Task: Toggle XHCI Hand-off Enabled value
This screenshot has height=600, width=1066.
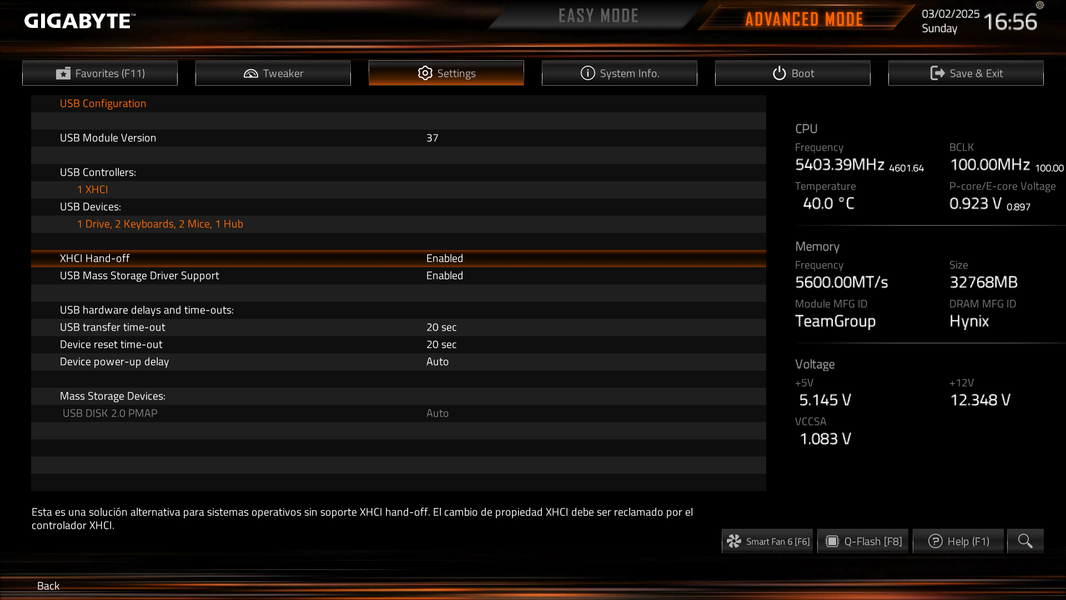Action: tap(445, 258)
